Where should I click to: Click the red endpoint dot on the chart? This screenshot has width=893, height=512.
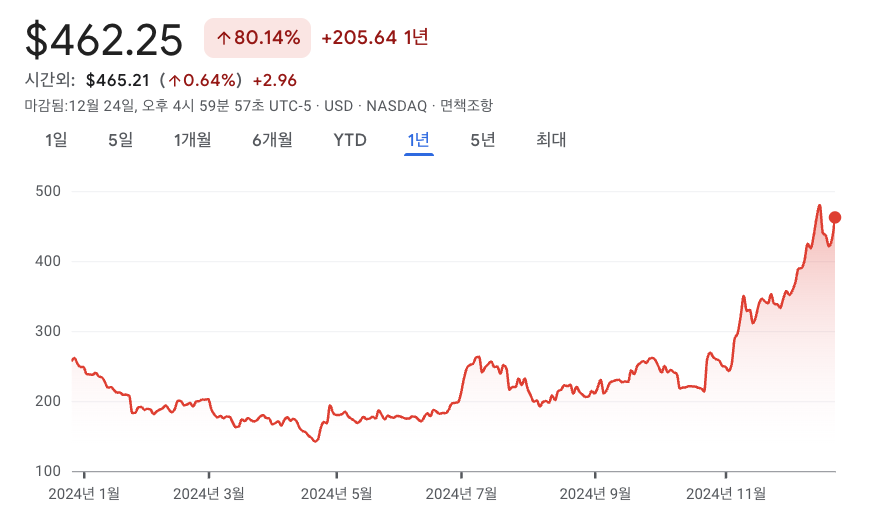click(835, 217)
